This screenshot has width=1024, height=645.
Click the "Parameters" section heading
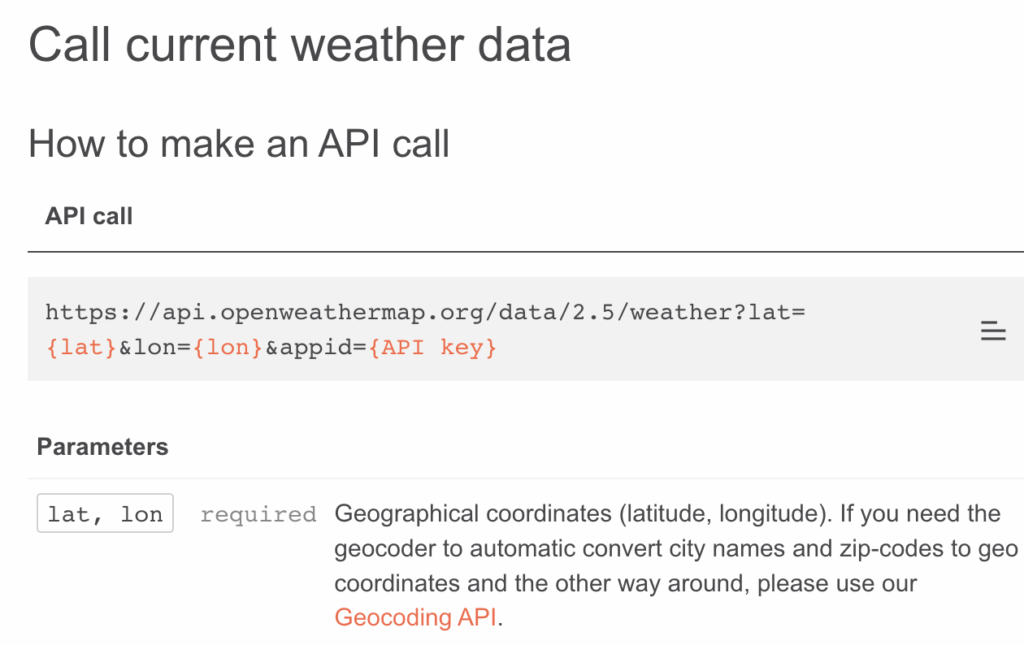[102, 446]
